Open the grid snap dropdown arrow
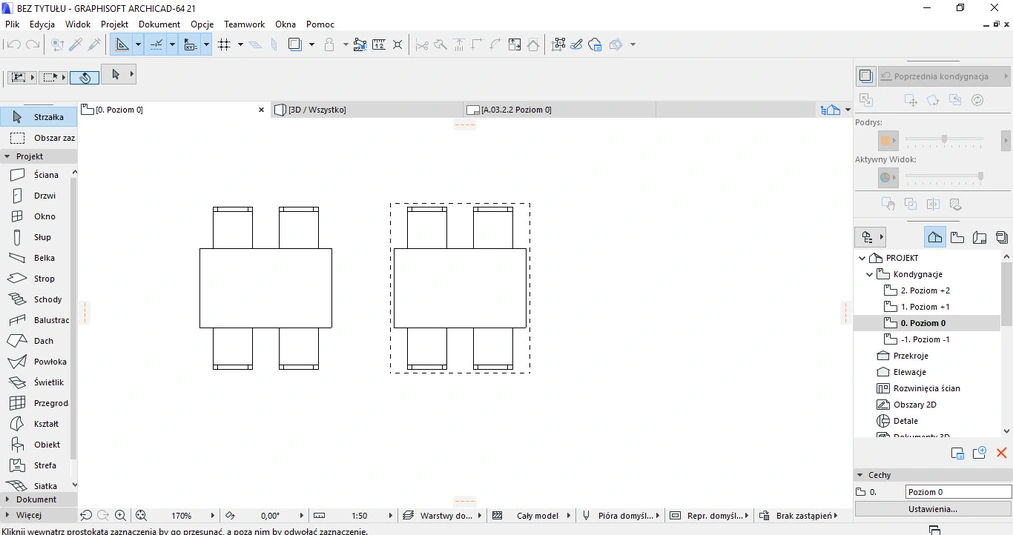1013x535 pixels. coord(240,45)
